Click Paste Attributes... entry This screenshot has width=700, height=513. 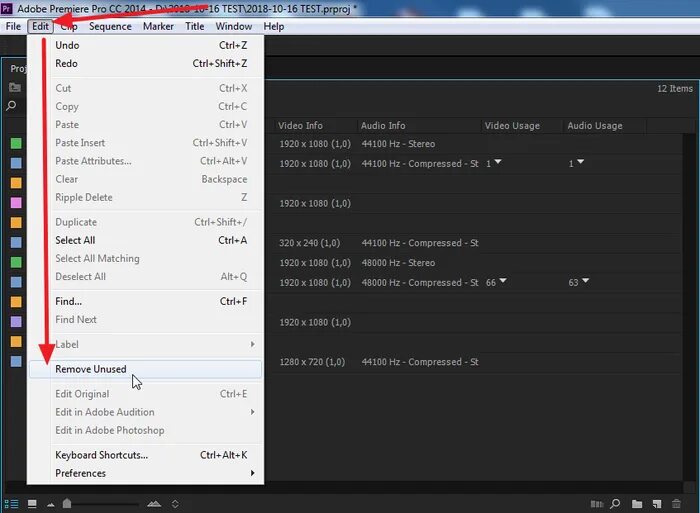(x=146, y=161)
